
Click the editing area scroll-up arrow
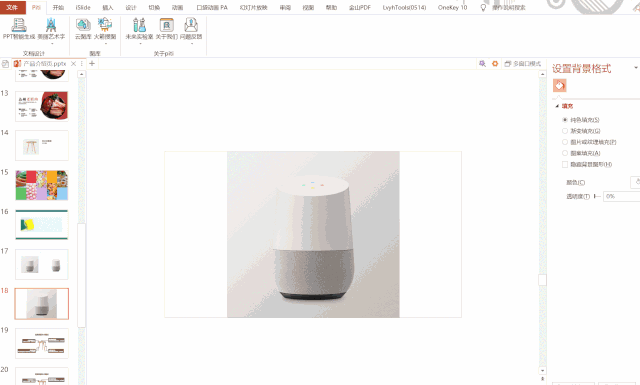click(542, 74)
